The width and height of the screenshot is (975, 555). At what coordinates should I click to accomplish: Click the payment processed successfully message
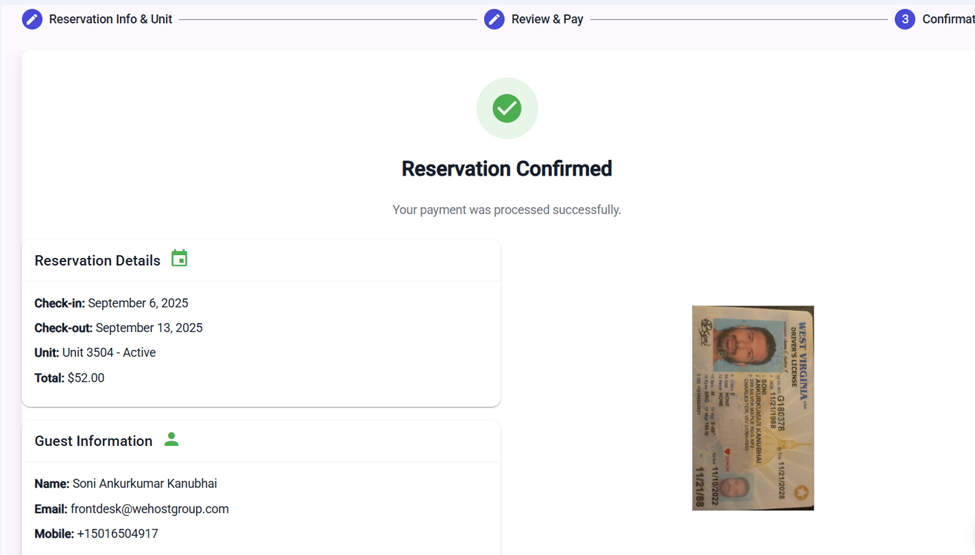coord(506,210)
